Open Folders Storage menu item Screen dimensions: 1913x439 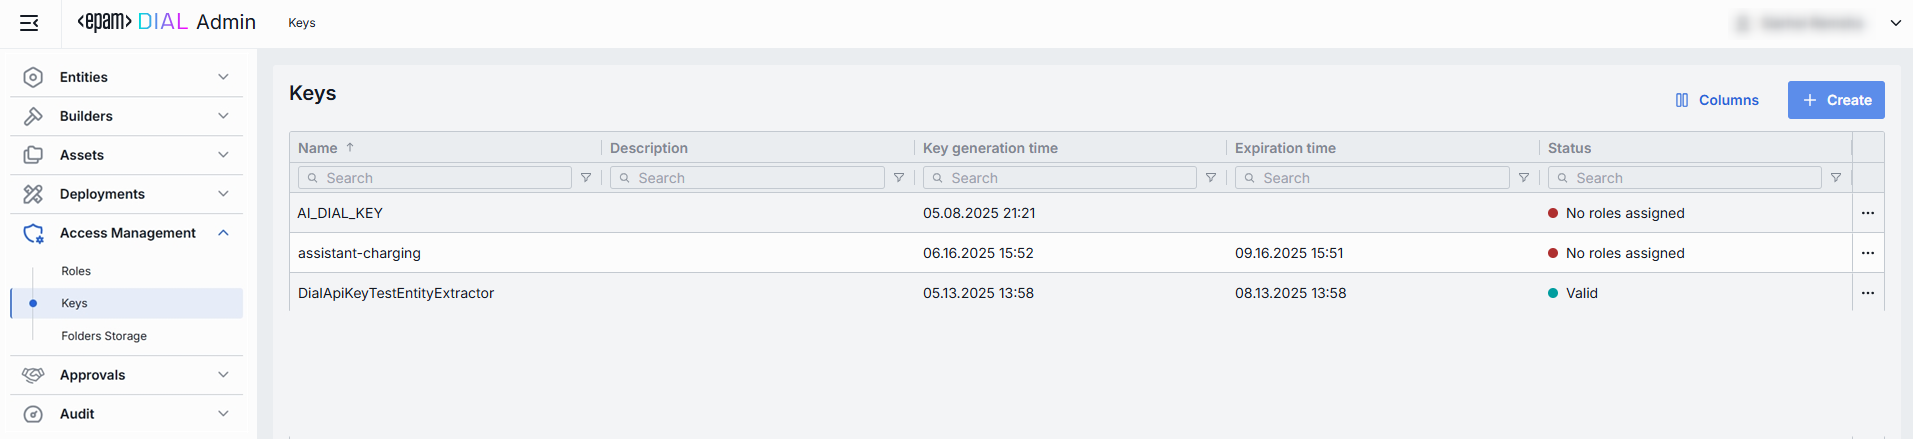coord(104,336)
